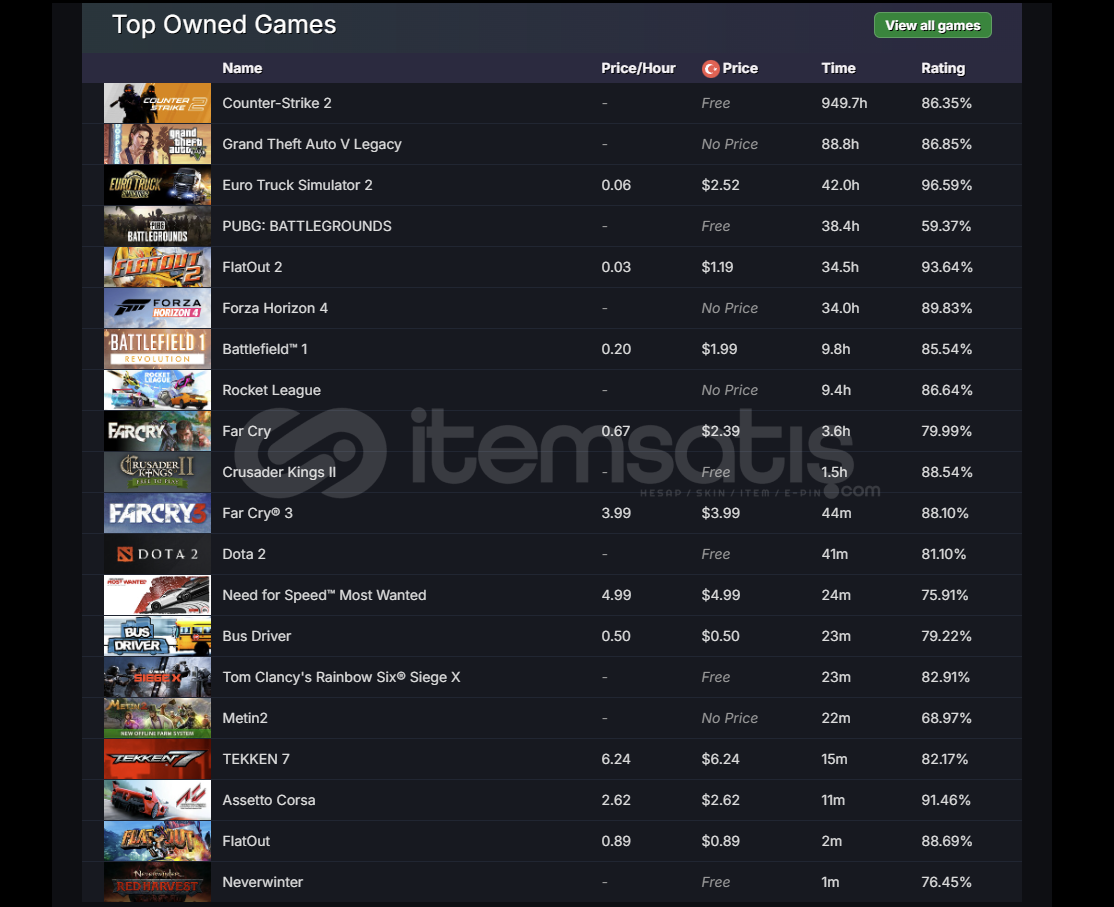The width and height of the screenshot is (1114, 907).
Task: Click the Need for Speed™ Most Wanted name
Action: coord(324,595)
